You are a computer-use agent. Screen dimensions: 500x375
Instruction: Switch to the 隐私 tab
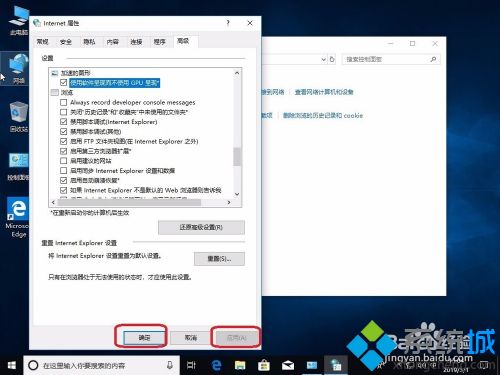89,42
